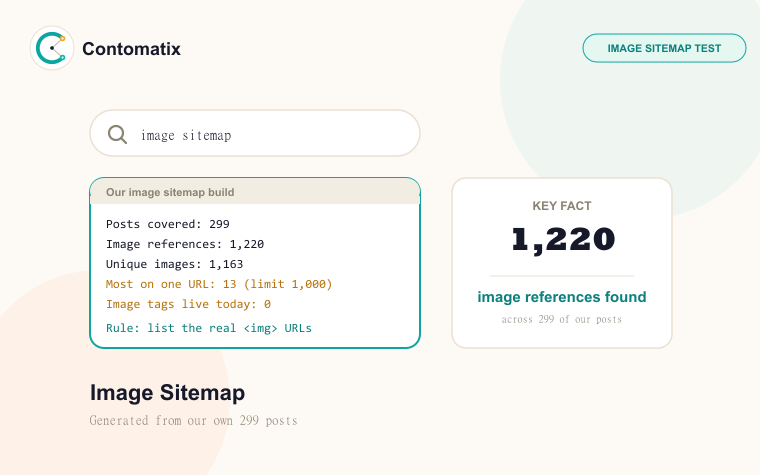The width and height of the screenshot is (760, 475).
Task: Select the 'Our image sitemap build' header
Action: pos(255,192)
